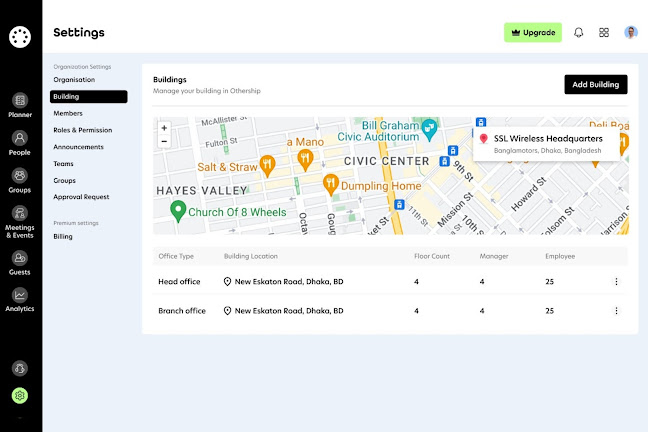Click the CIVIC CENTER map label
Screen dimensions: 648x432
[387, 161]
